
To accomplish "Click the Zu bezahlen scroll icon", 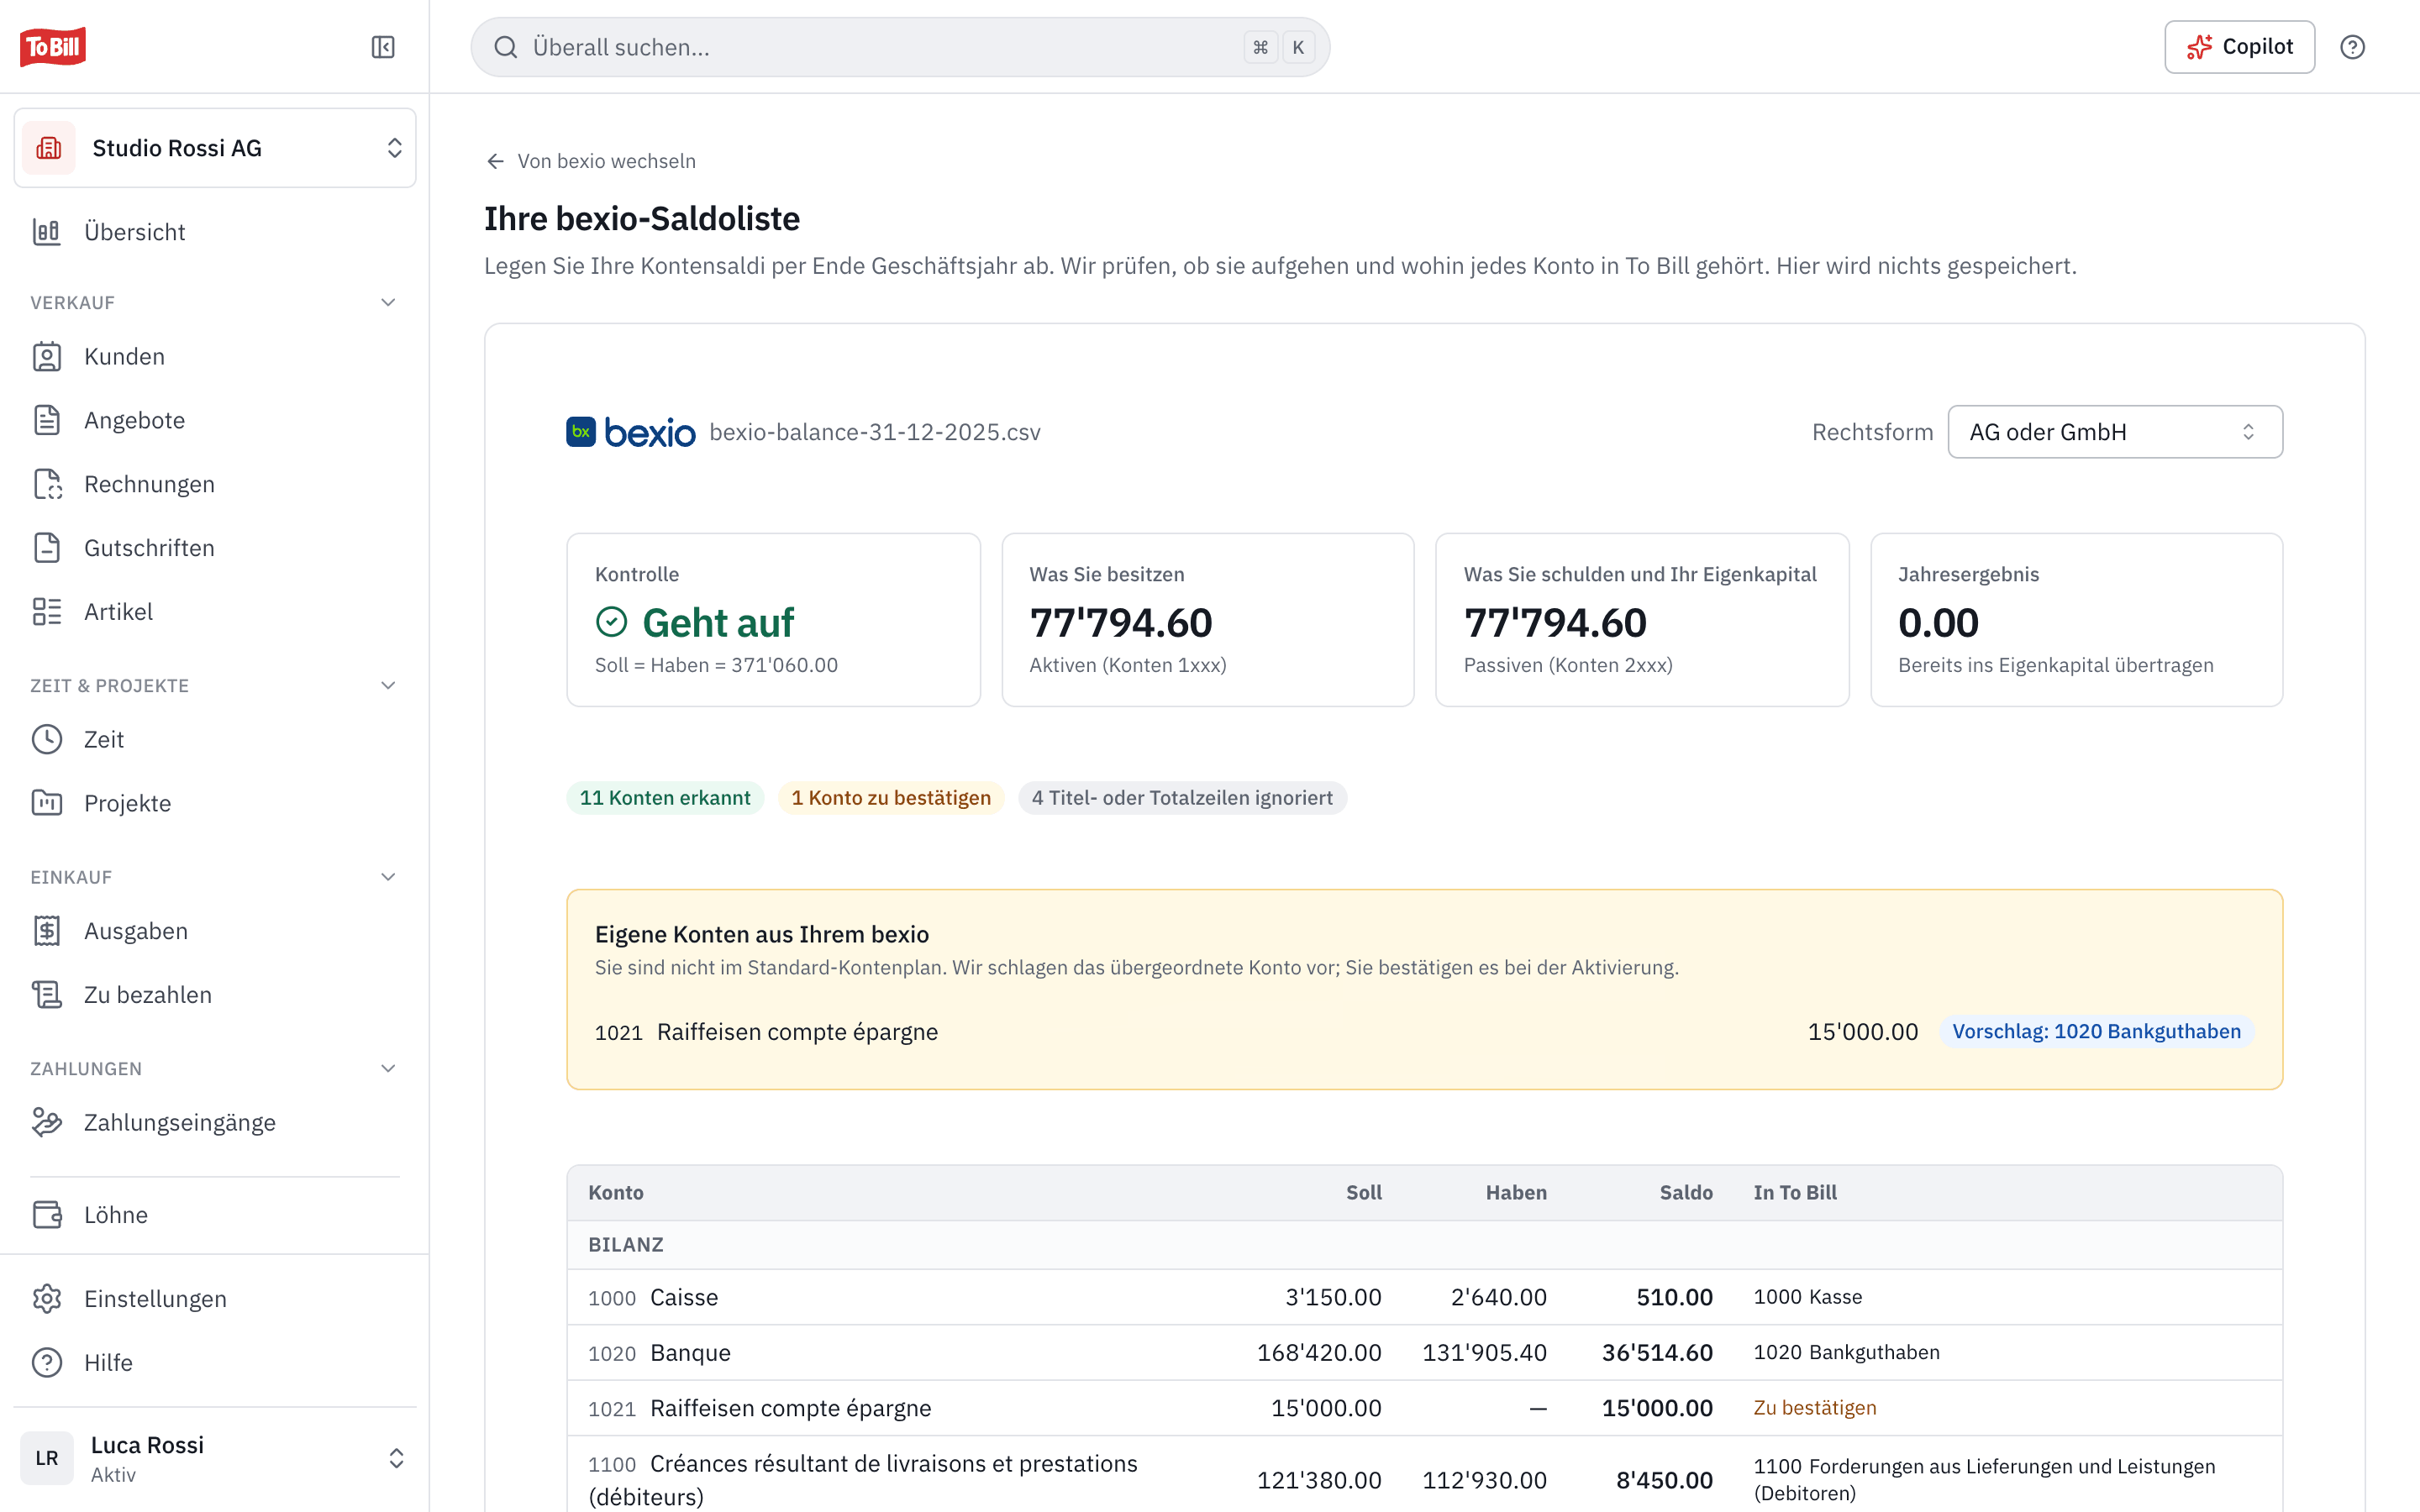I will click(47, 995).
